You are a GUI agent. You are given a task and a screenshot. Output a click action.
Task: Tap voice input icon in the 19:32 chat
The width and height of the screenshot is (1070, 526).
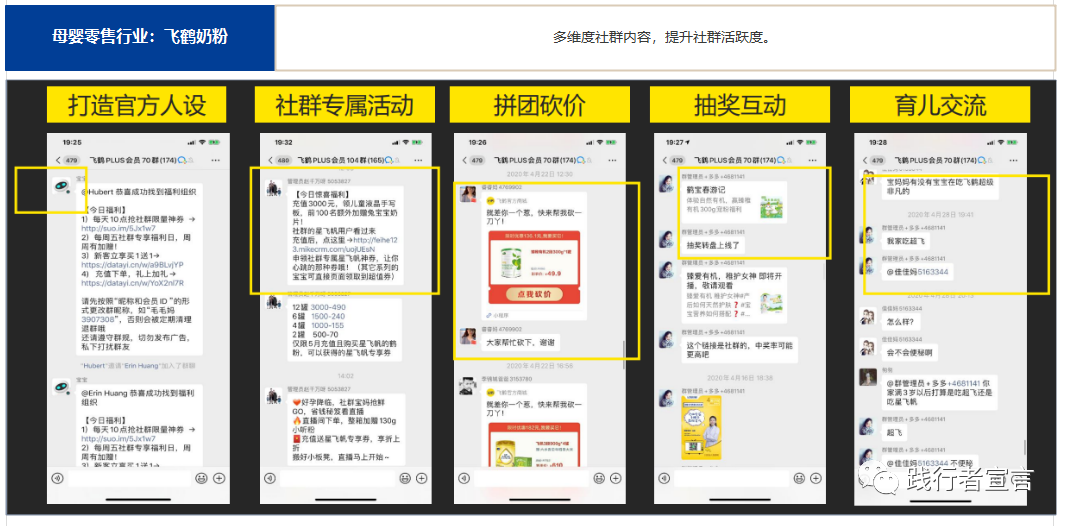point(270,478)
